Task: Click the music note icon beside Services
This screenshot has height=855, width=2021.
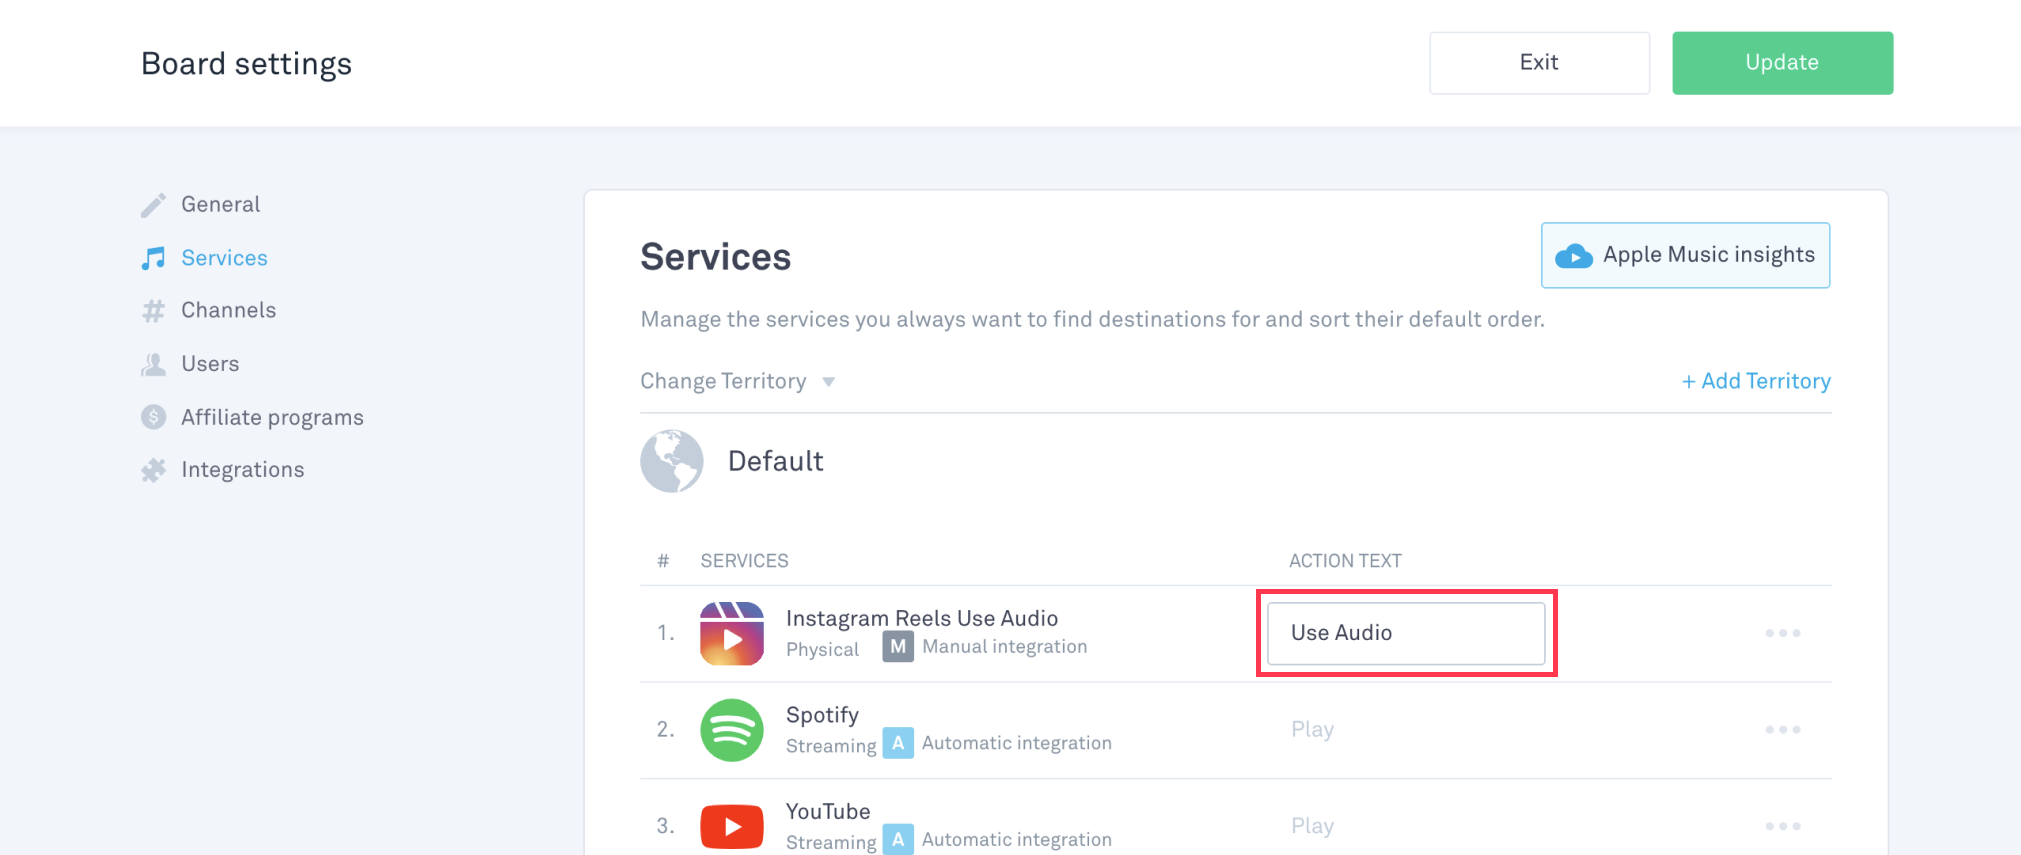Action: pyautogui.click(x=153, y=258)
